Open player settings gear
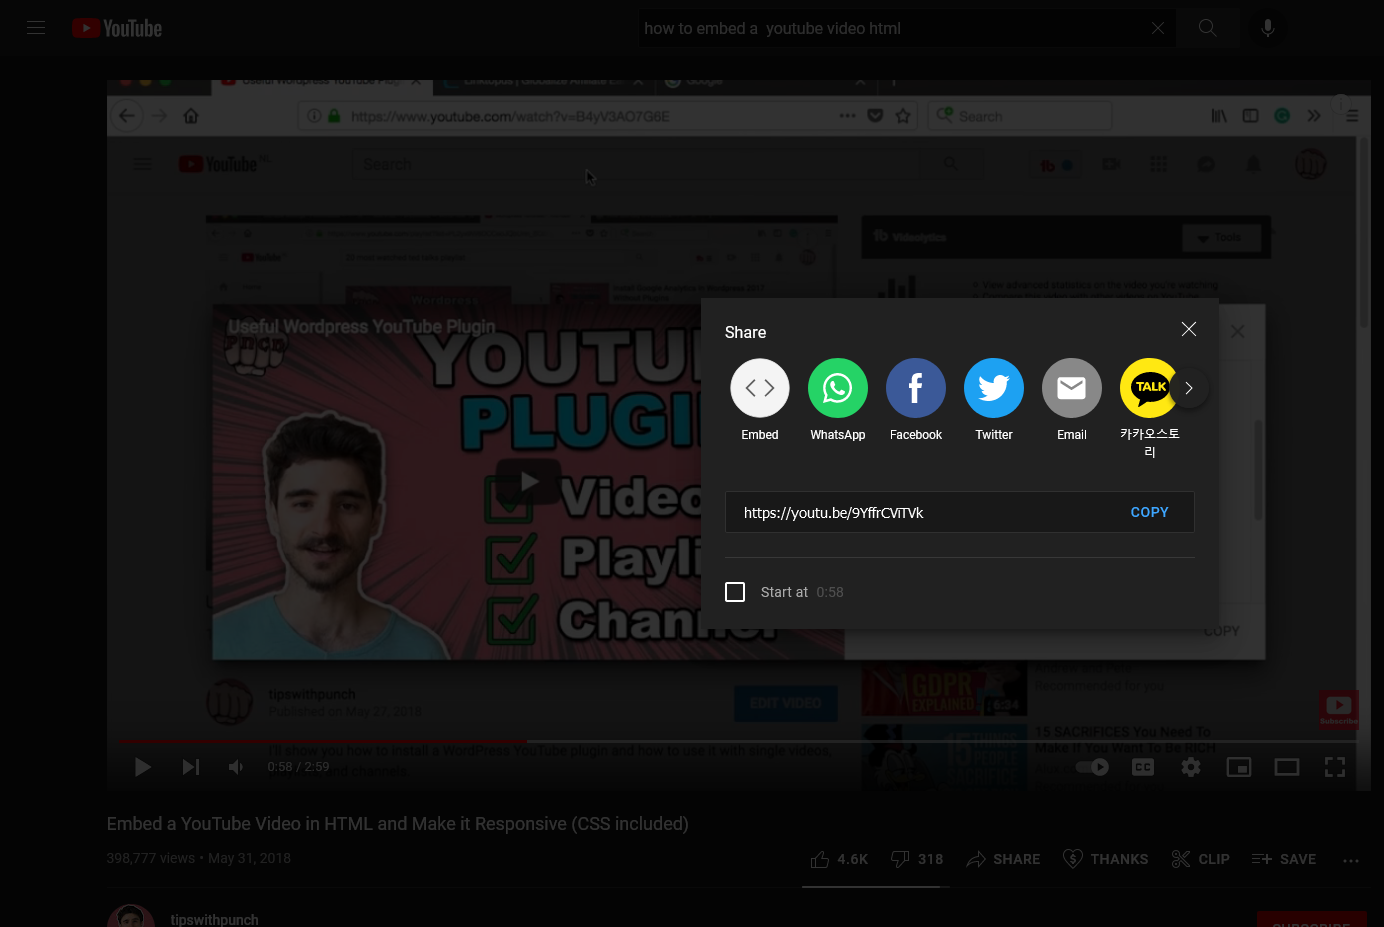Image resolution: width=1384 pixels, height=927 pixels. point(1191,767)
